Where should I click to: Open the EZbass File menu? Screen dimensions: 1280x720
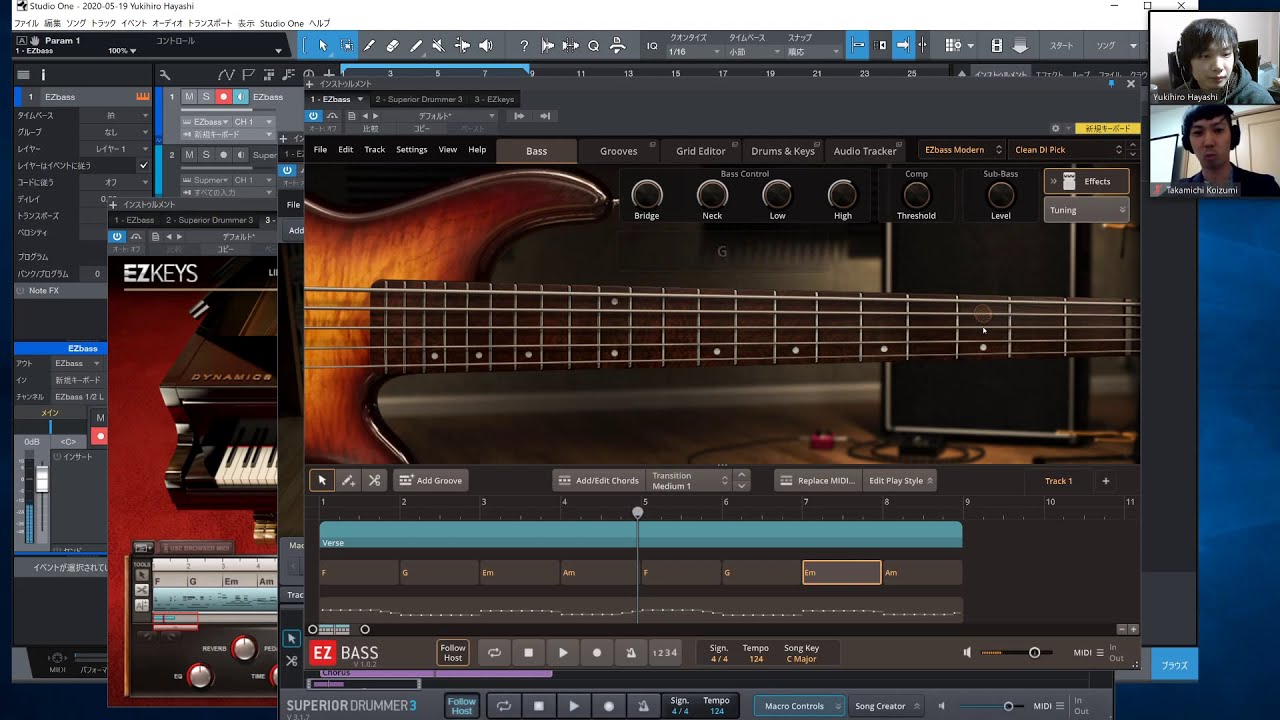pos(320,150)
